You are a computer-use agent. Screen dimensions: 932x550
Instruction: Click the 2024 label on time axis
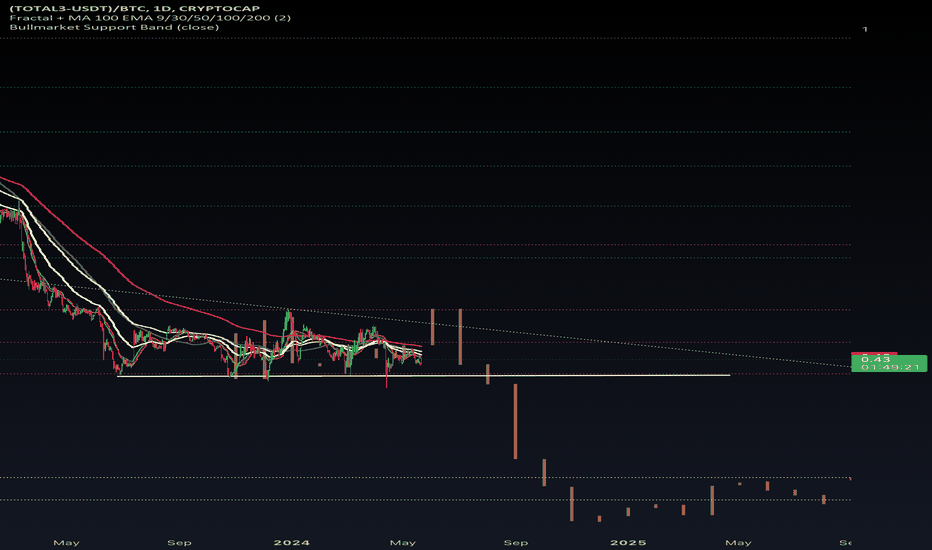coord(291,542)
